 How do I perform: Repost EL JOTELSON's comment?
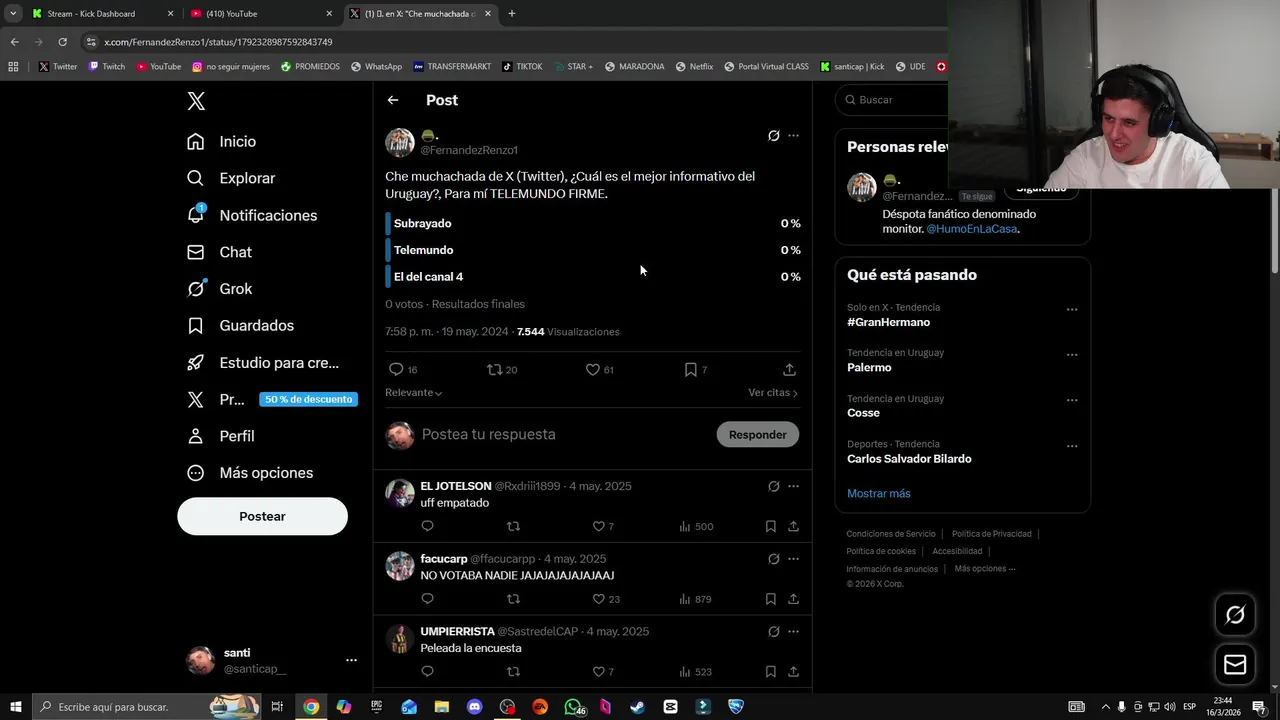point(513,526)
